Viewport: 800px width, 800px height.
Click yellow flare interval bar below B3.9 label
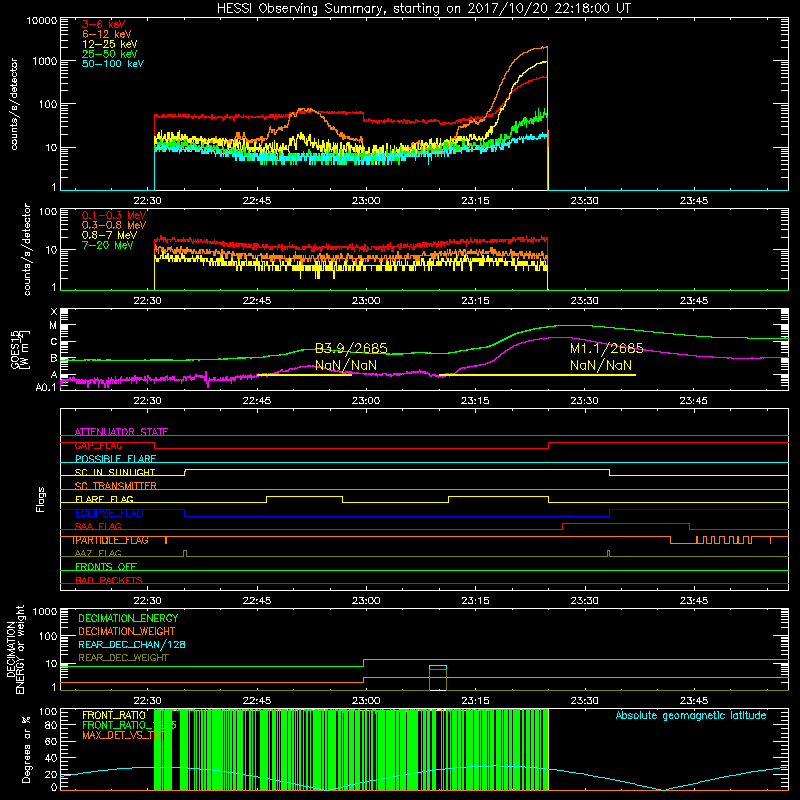pos(304,375)
